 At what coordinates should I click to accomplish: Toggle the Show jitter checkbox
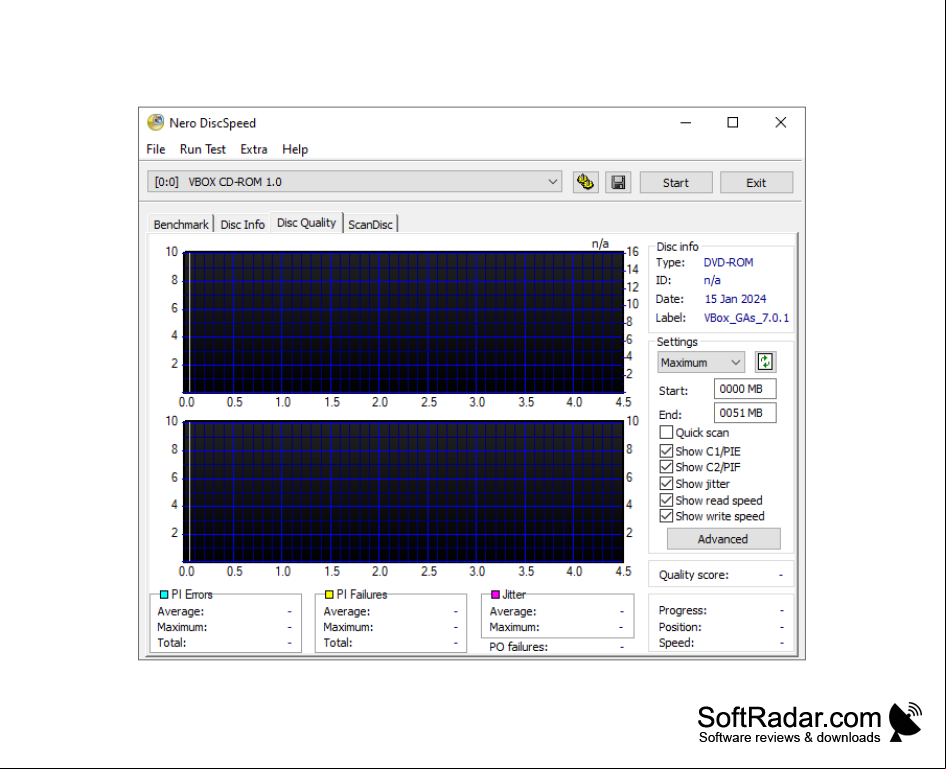point(666,484)
